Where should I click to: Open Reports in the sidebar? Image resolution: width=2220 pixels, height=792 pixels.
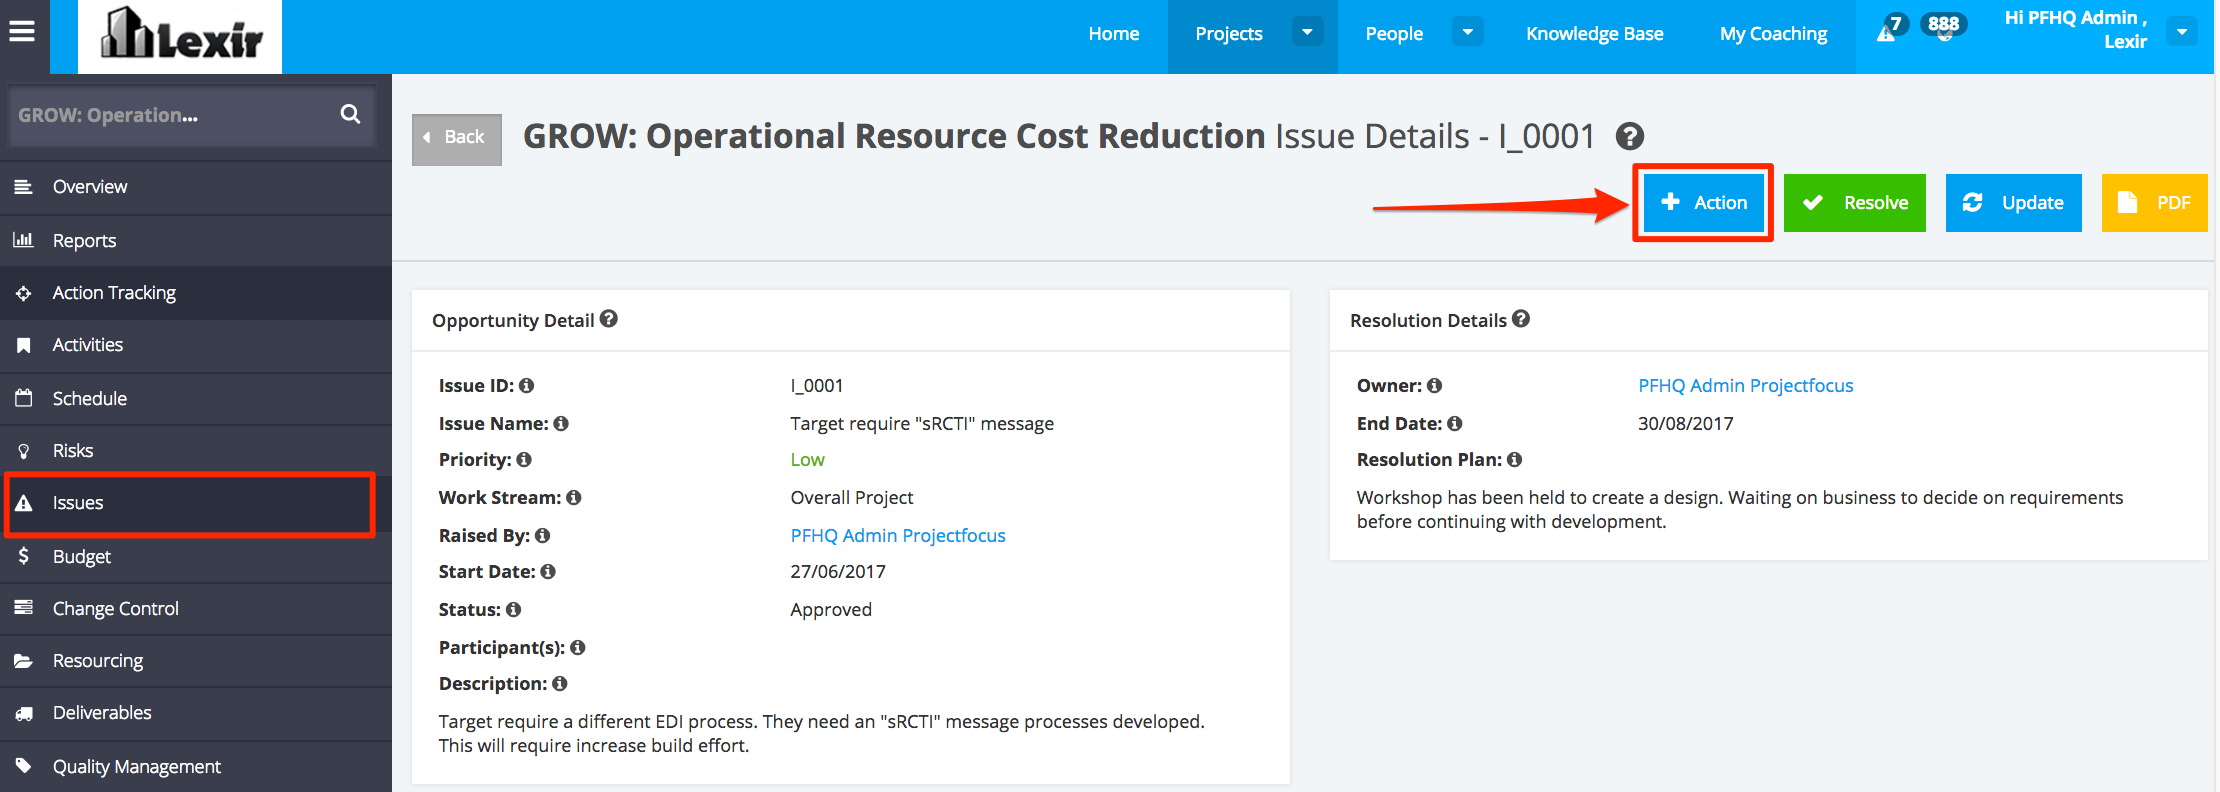[x=196, y=240]
